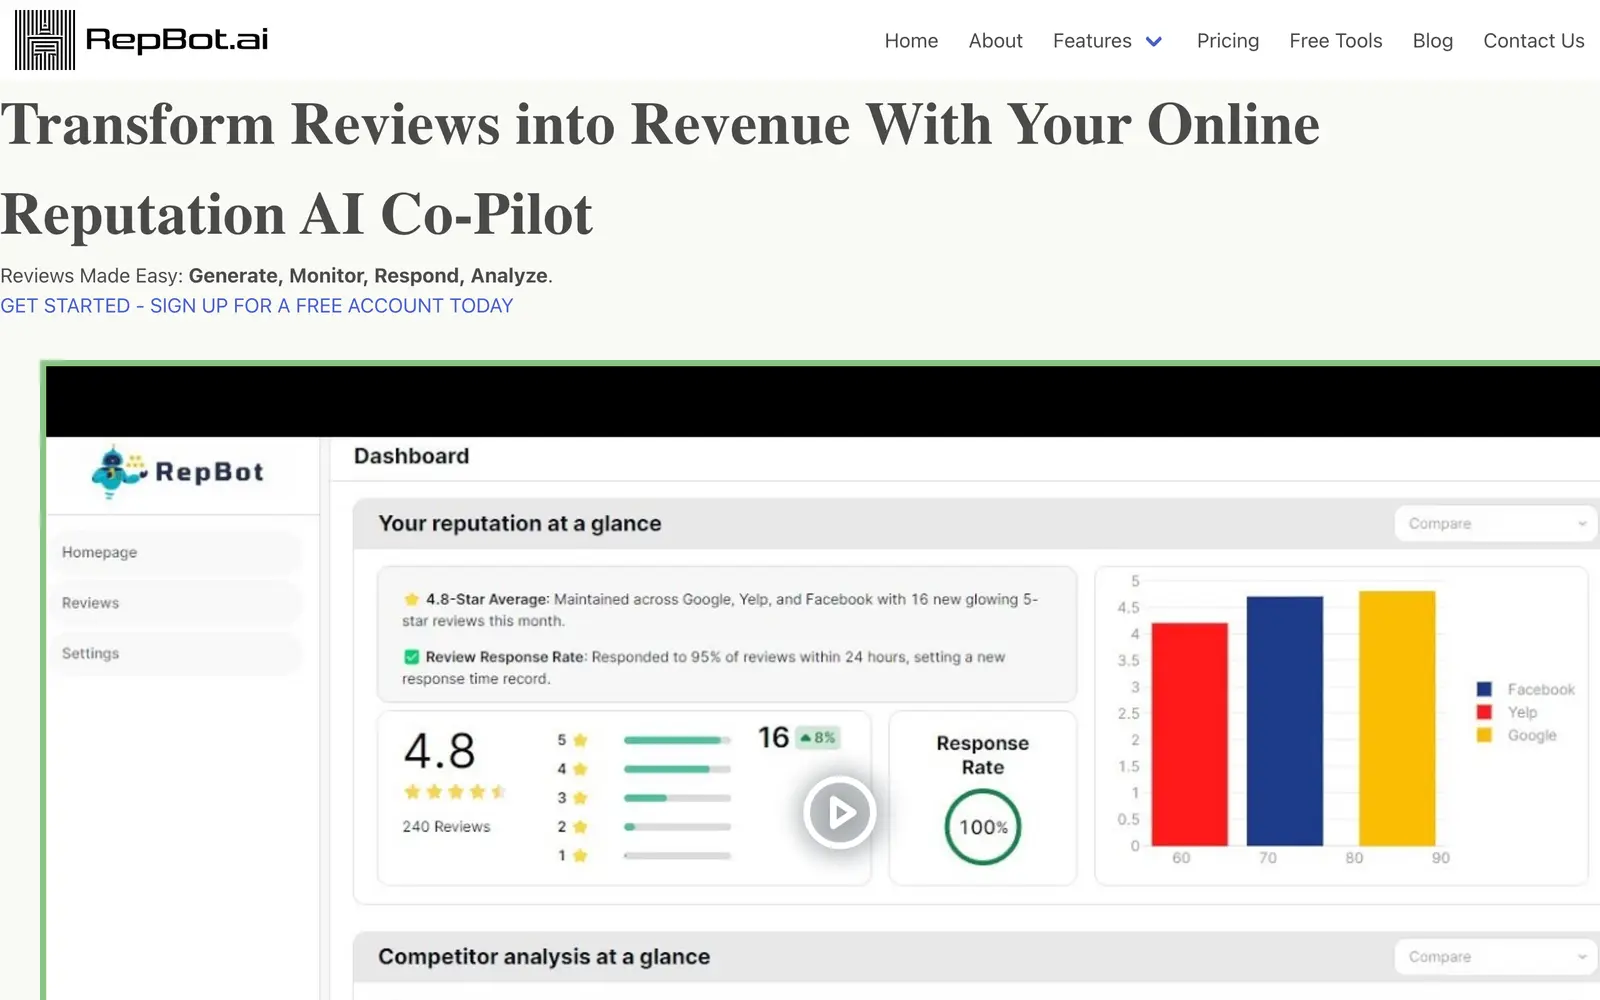
Task: Click the 4-star rating progress bar
Action: click(x=677, y=769)
